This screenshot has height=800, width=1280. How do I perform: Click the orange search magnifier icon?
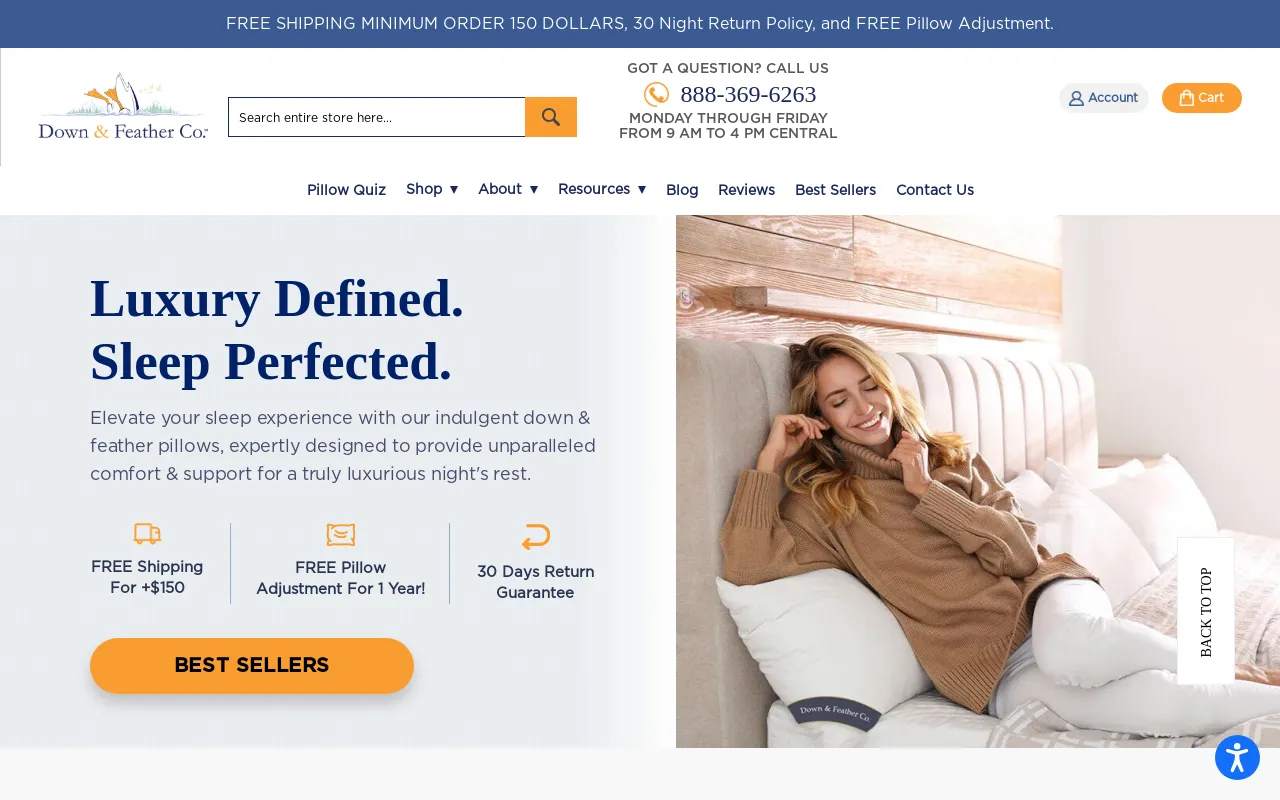[551, 117]
